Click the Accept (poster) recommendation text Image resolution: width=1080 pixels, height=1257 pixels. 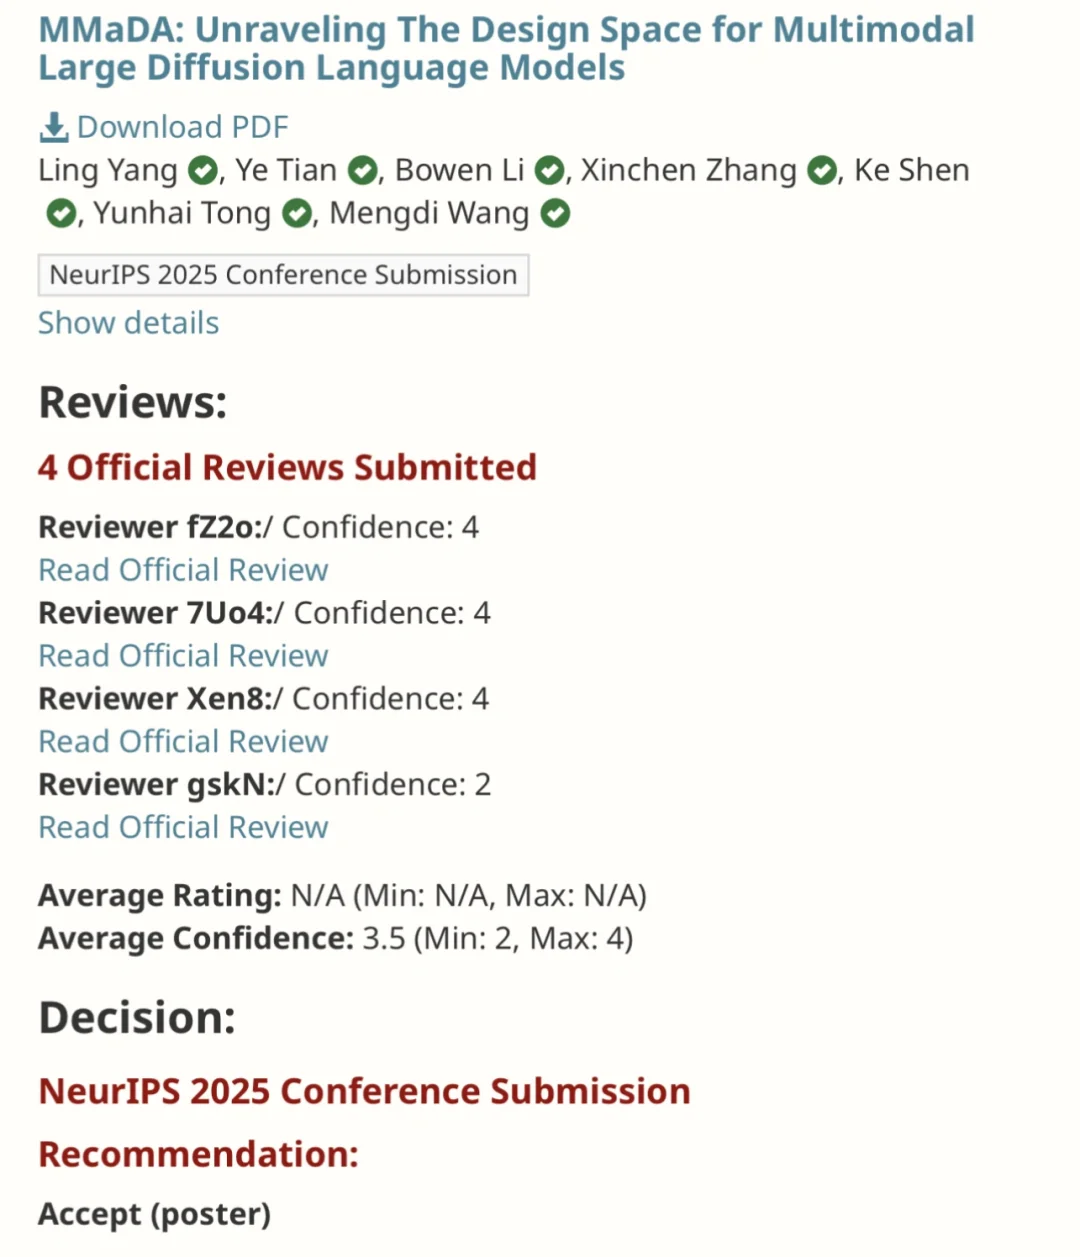155,1214
